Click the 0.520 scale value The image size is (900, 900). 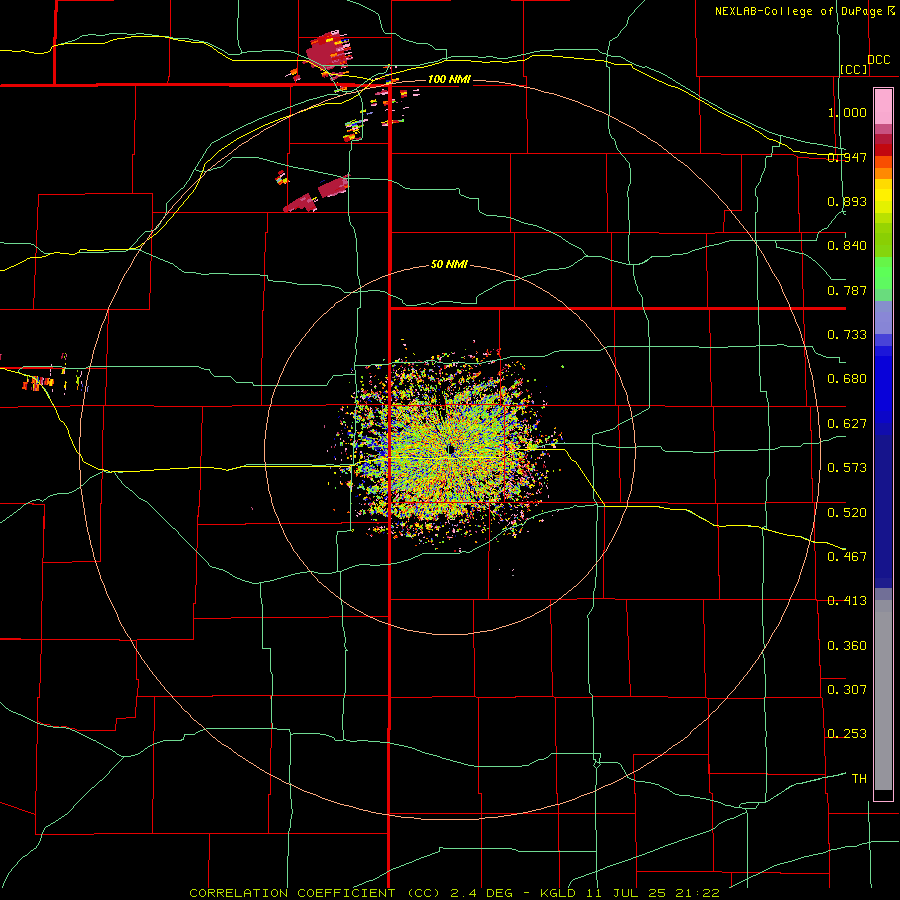(x=847, y=513)
